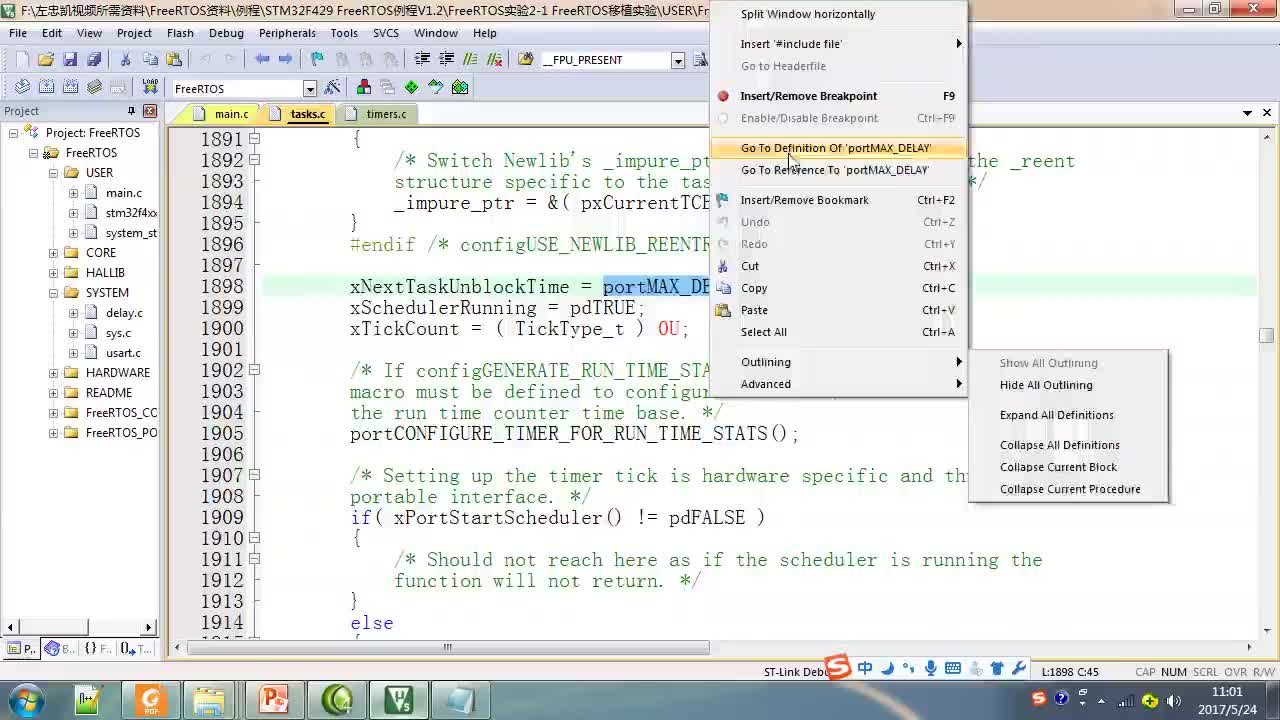
Task: Open the FreeRTOS target selection dropdown
Action: point(310,89)
